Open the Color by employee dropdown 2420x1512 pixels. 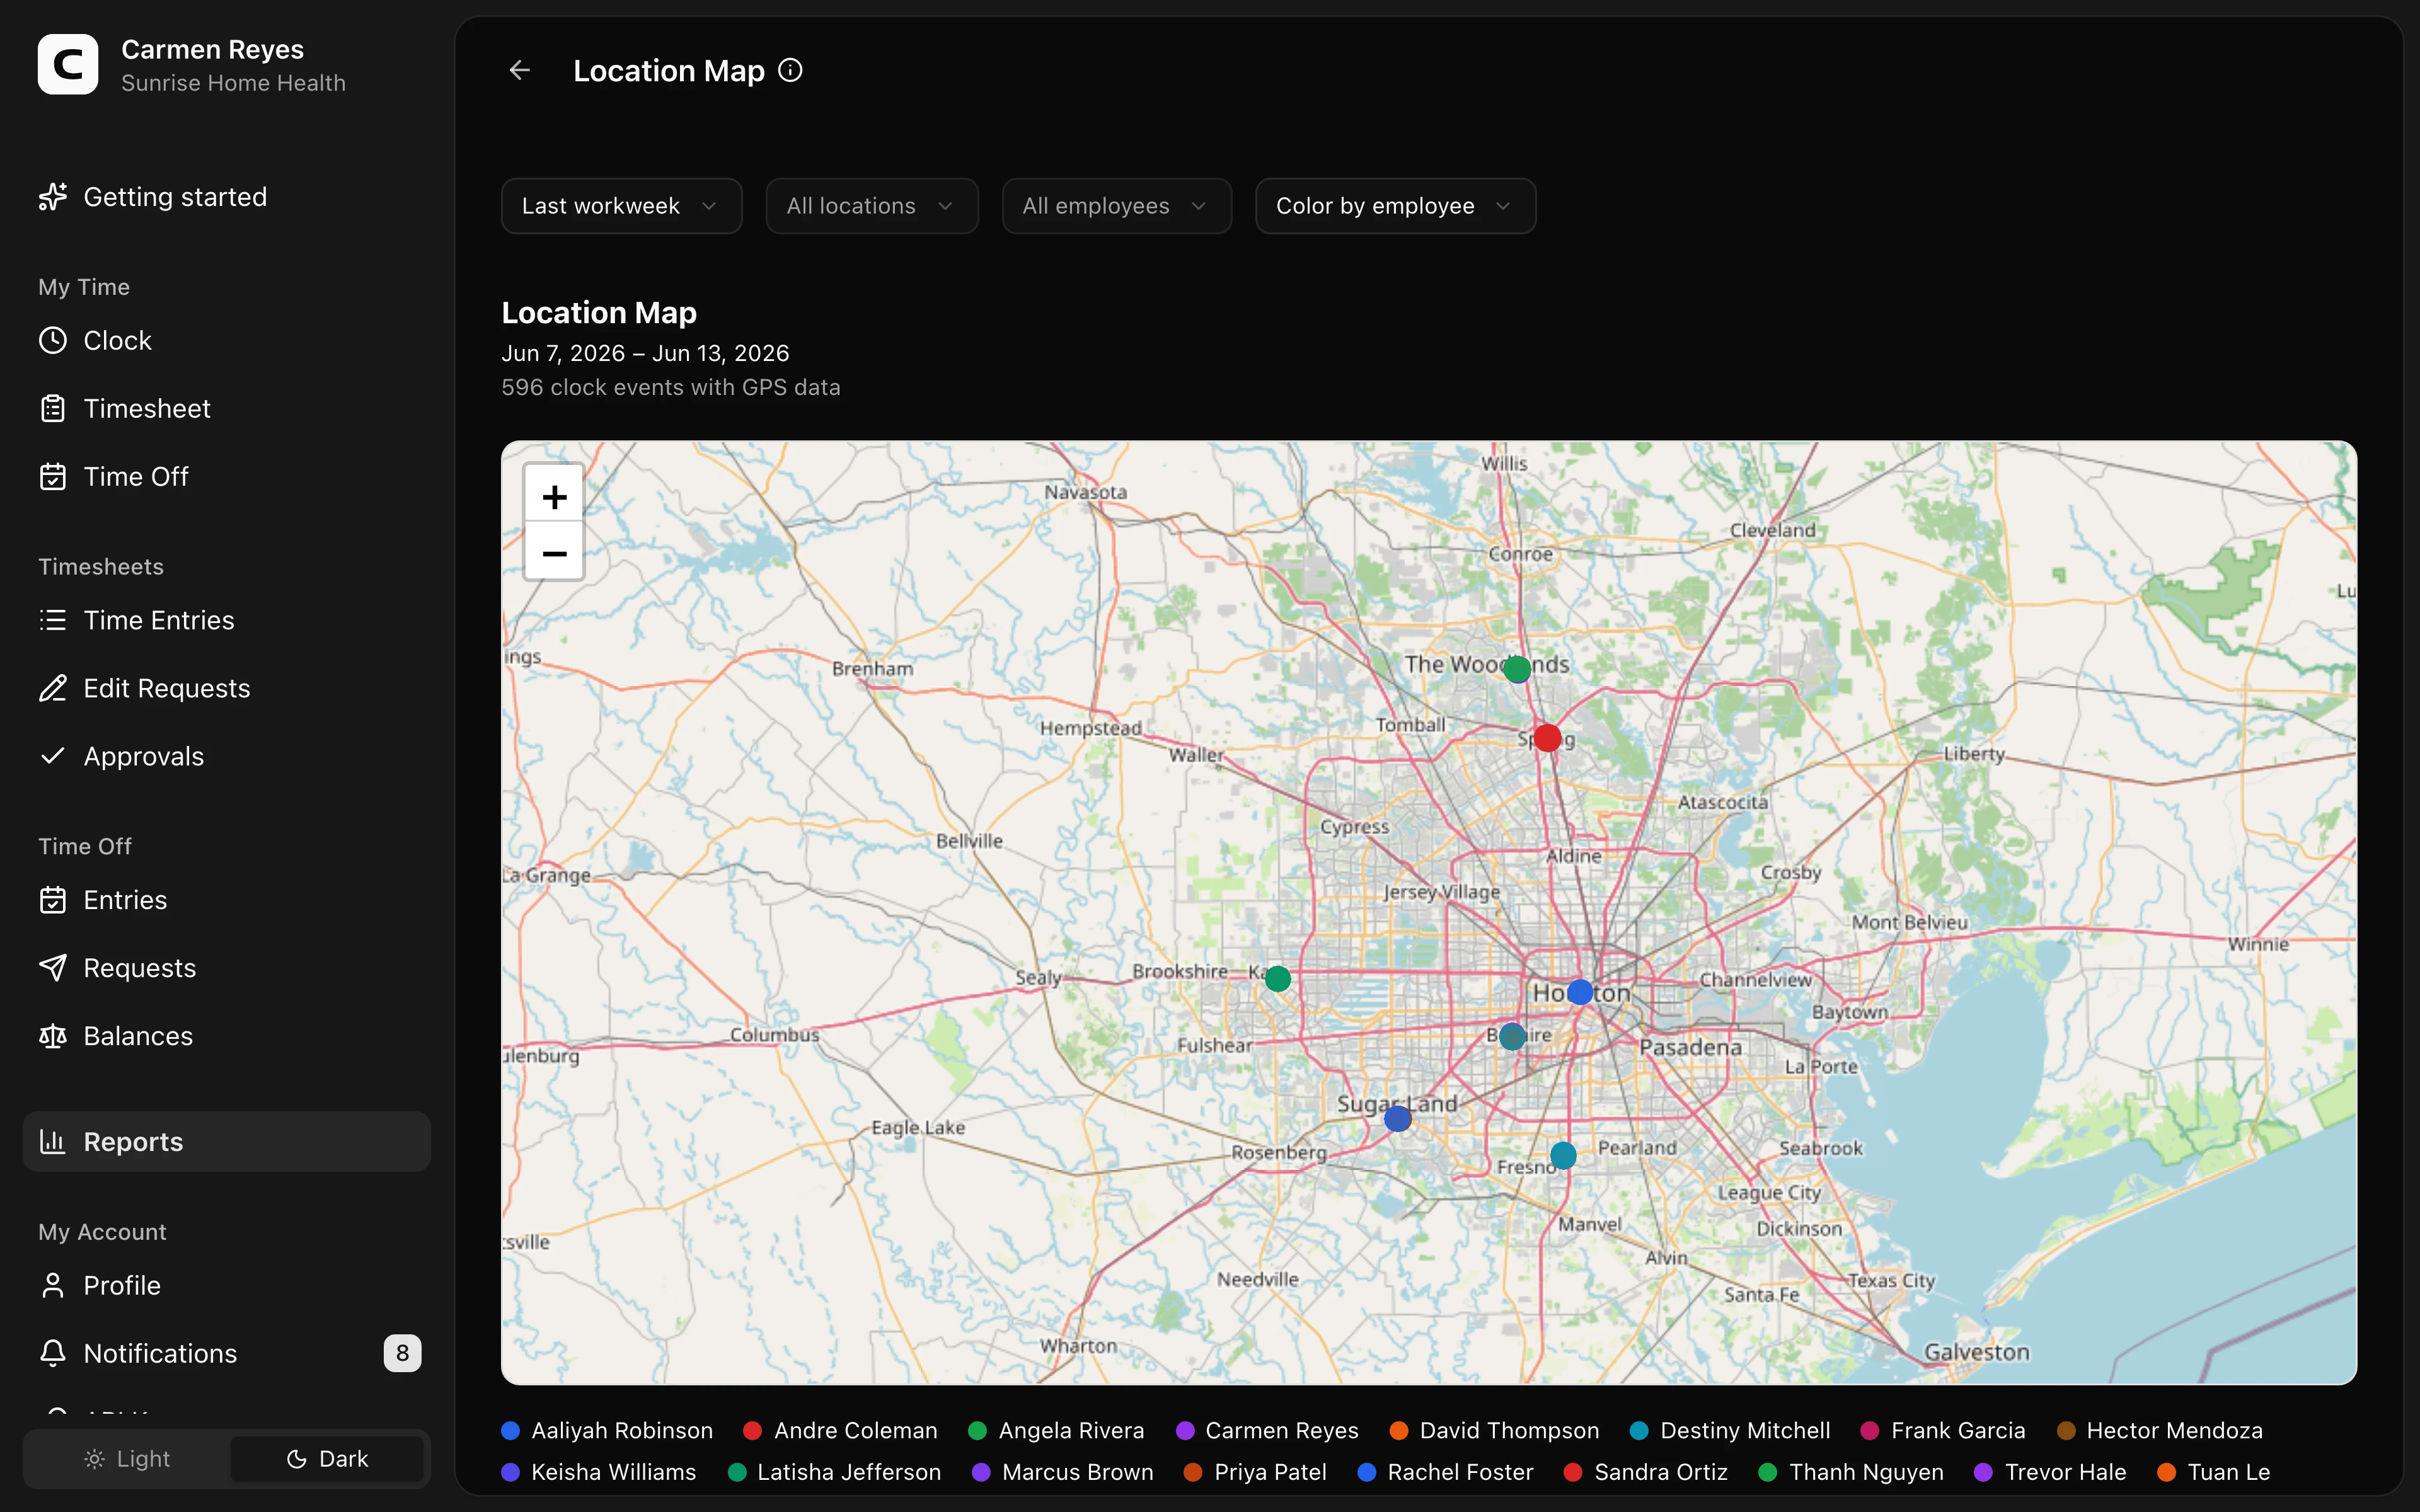tap(1395, 206)
